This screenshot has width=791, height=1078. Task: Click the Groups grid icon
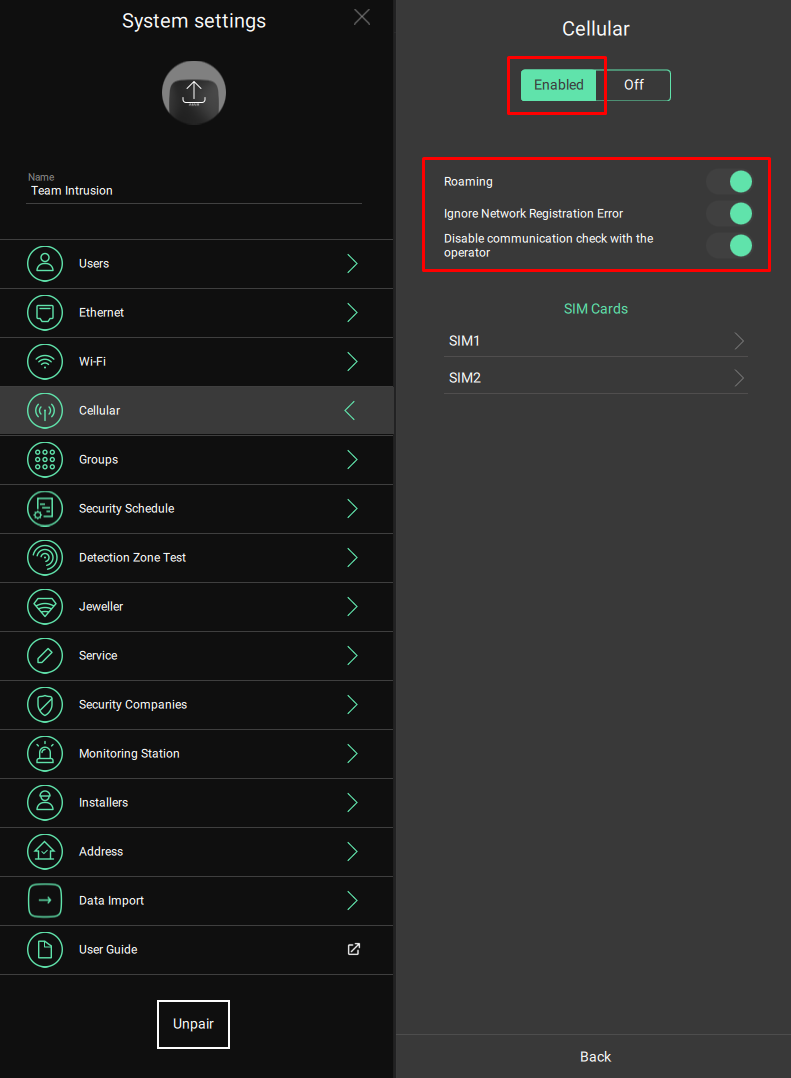point(45,459)
